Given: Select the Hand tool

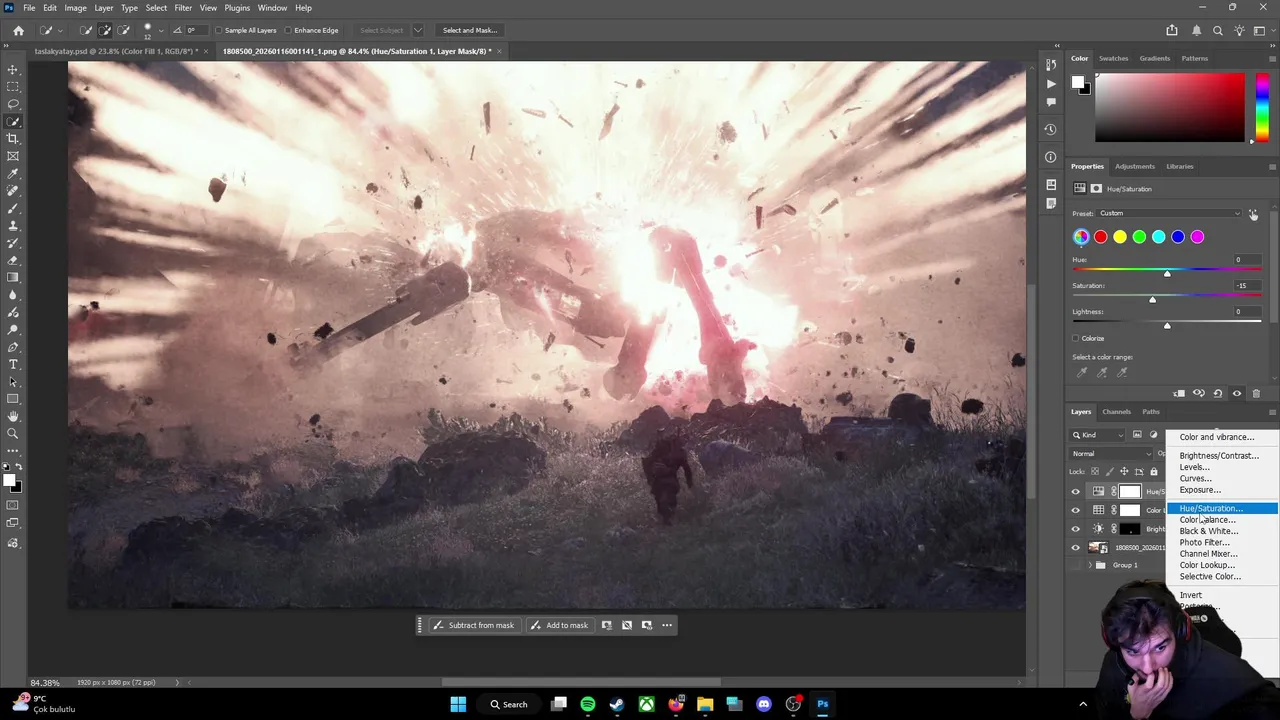Looking at the screenshot, I should (13, 416).
